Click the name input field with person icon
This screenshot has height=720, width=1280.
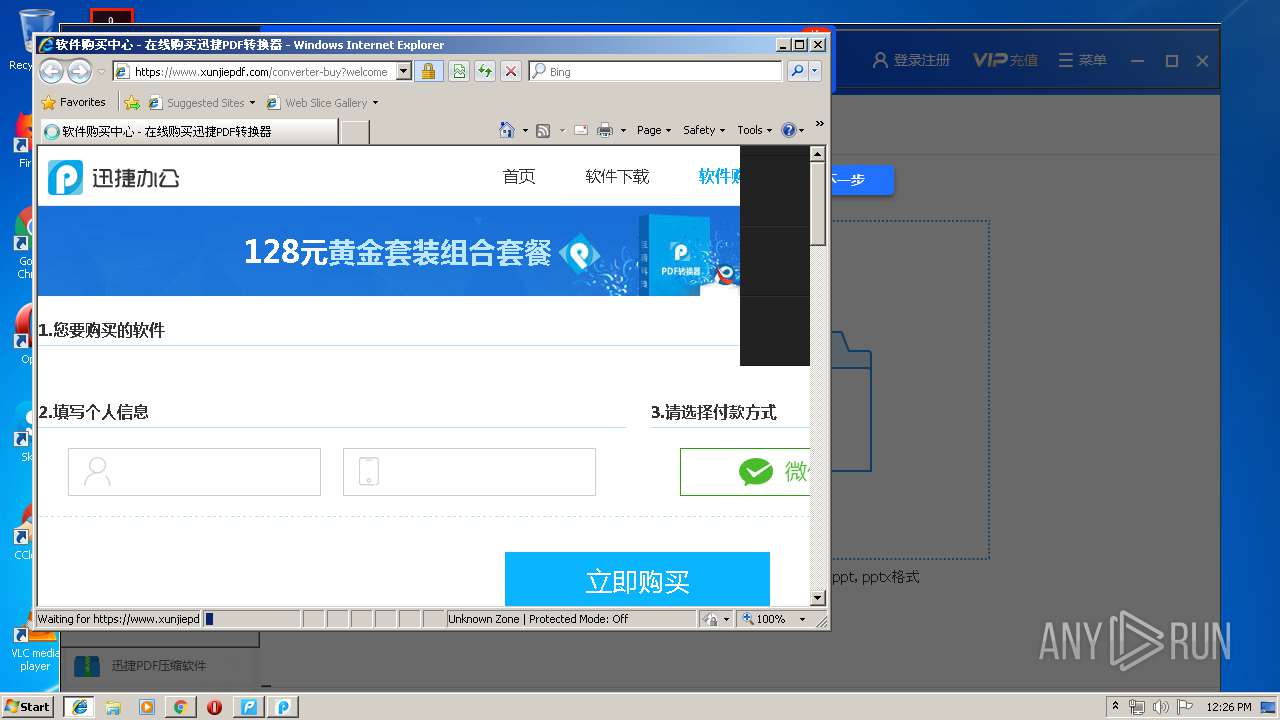coord(194,471)
